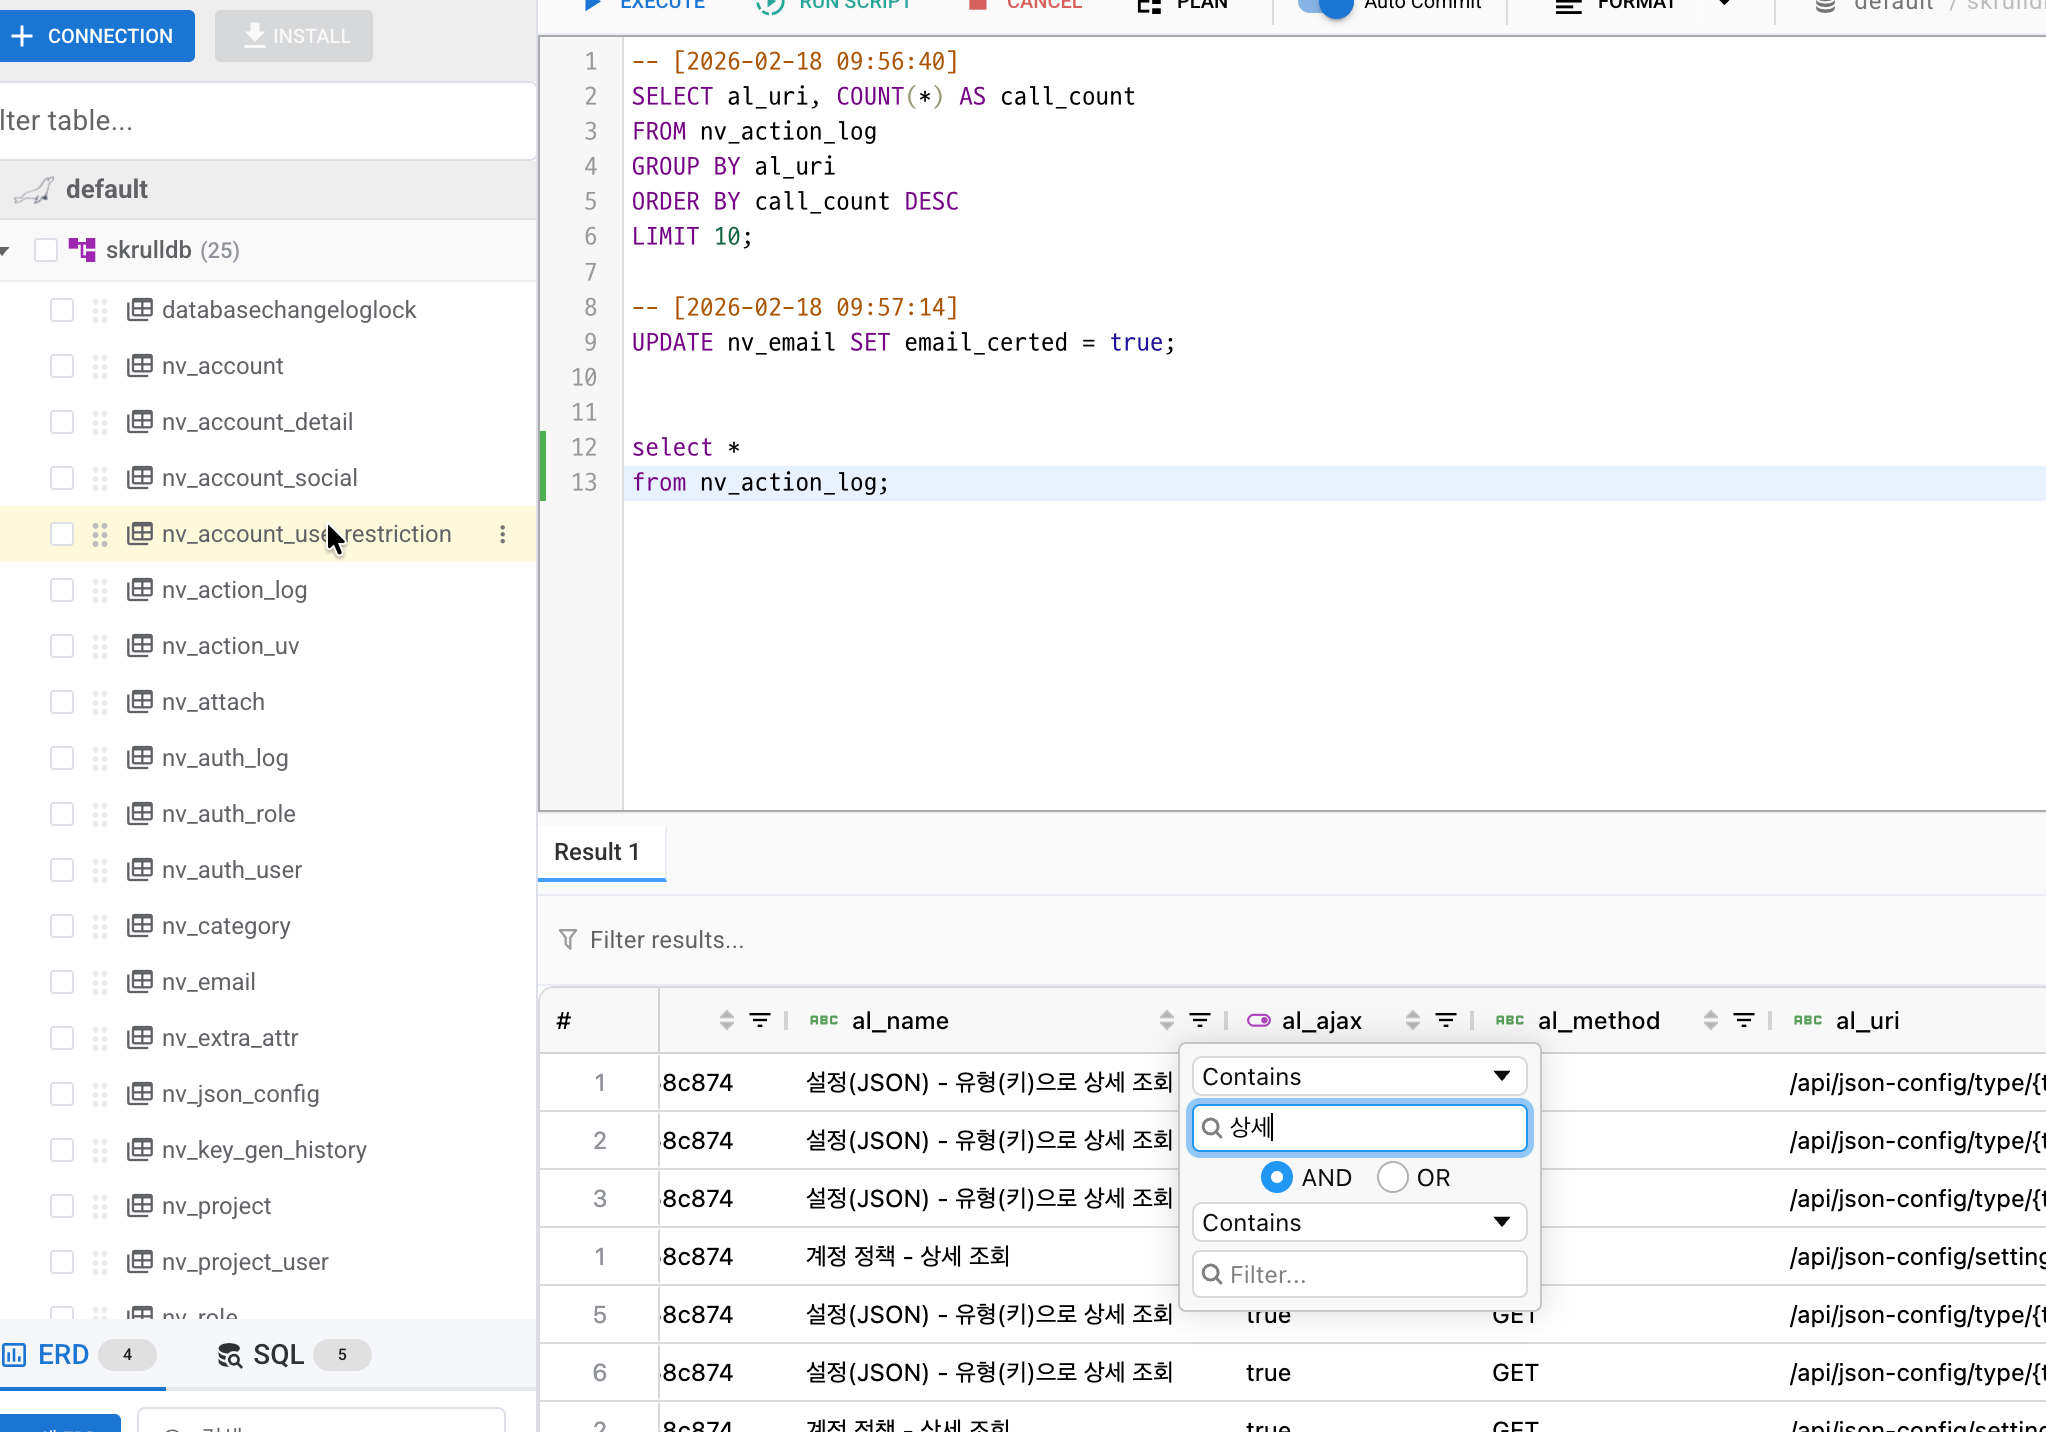Cancel the running query
Screen dimensions: 2046x1432
click(1023, 4)
